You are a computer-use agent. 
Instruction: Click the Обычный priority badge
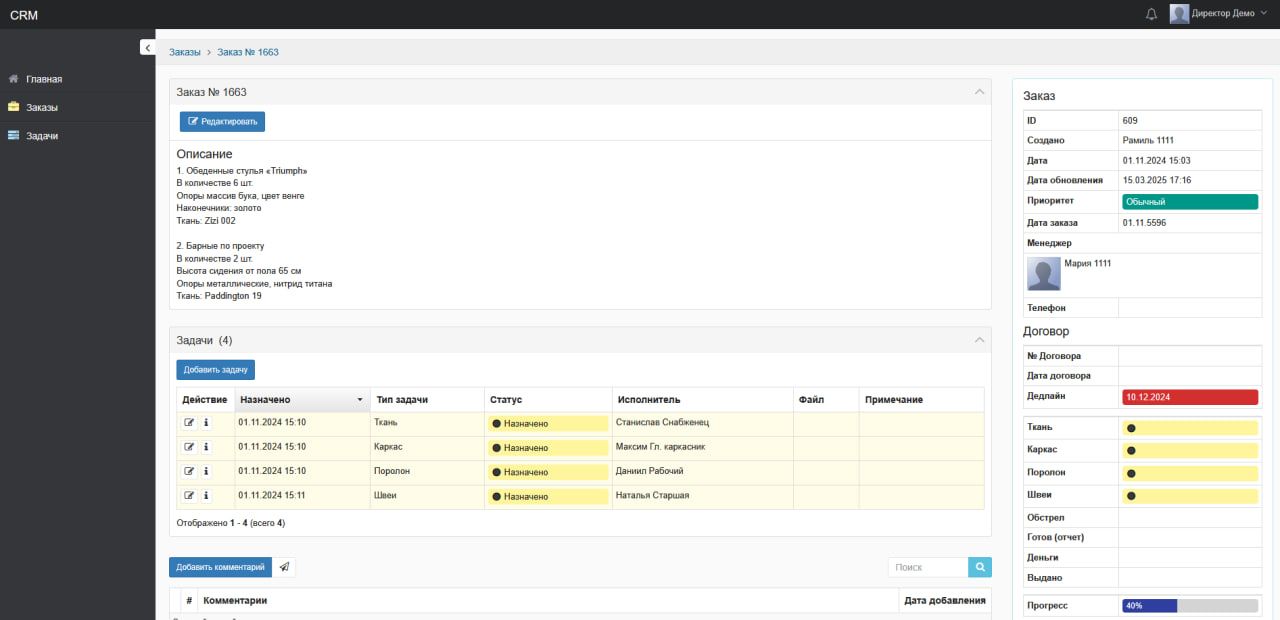pos(1190,202)
